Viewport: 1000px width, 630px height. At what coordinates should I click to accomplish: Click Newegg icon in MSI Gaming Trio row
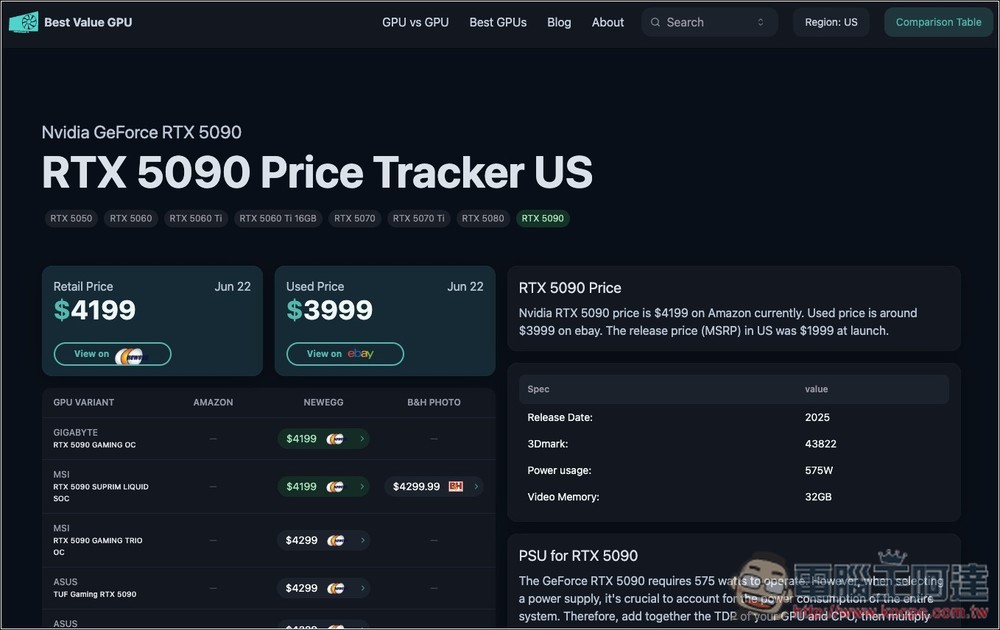(335, 541)
